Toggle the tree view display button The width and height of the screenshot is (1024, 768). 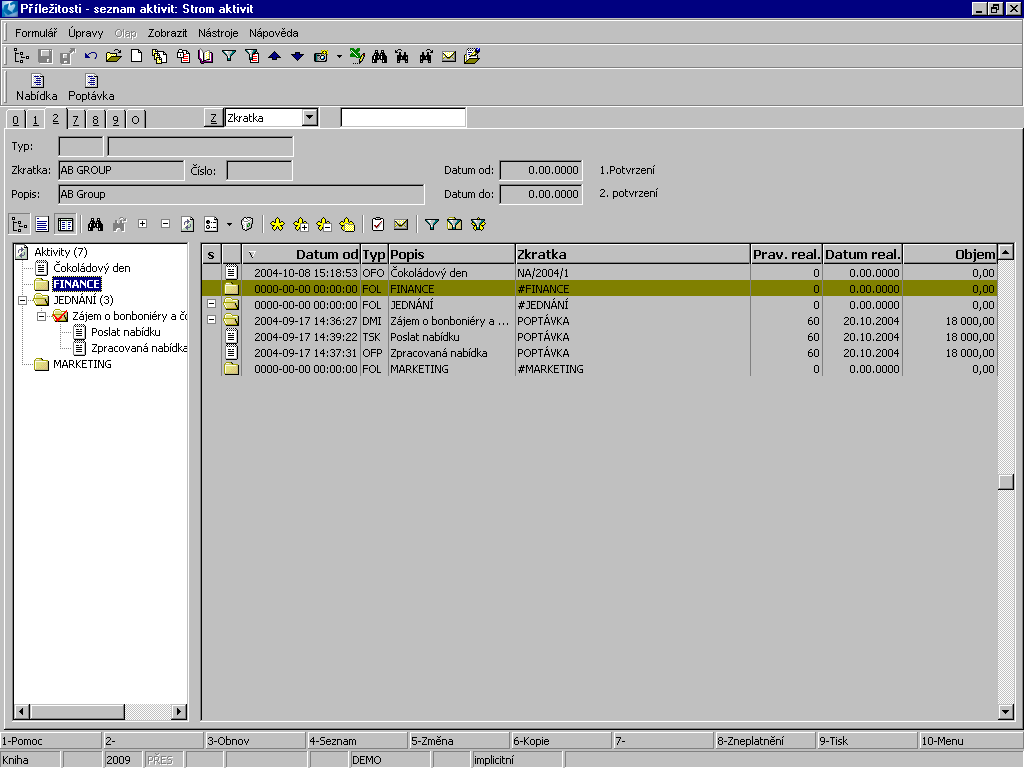(20, 225)
